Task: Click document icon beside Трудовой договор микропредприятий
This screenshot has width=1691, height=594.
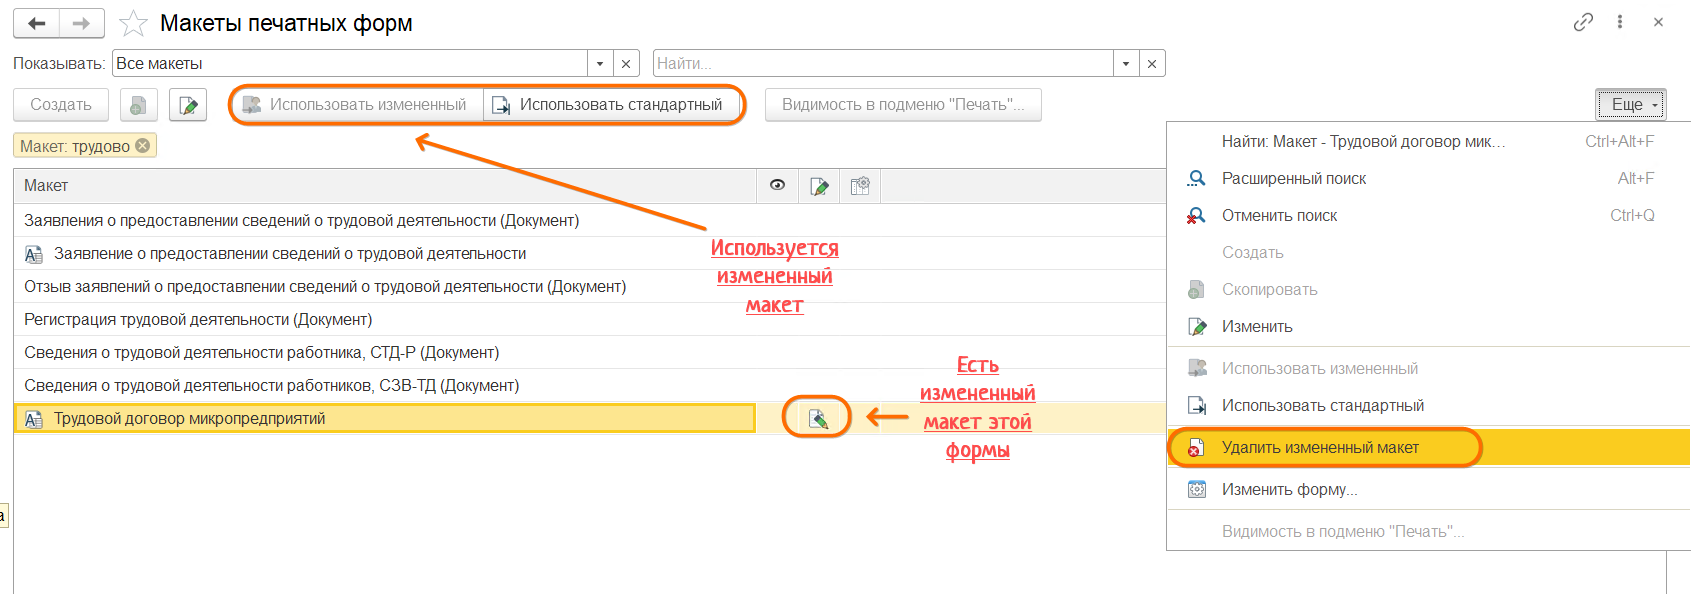Action: click(x=34, y=419)
